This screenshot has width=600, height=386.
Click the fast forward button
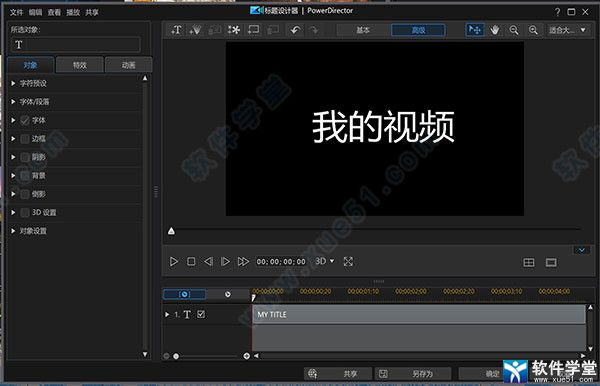pyautogui.click(x=243, y=262)
